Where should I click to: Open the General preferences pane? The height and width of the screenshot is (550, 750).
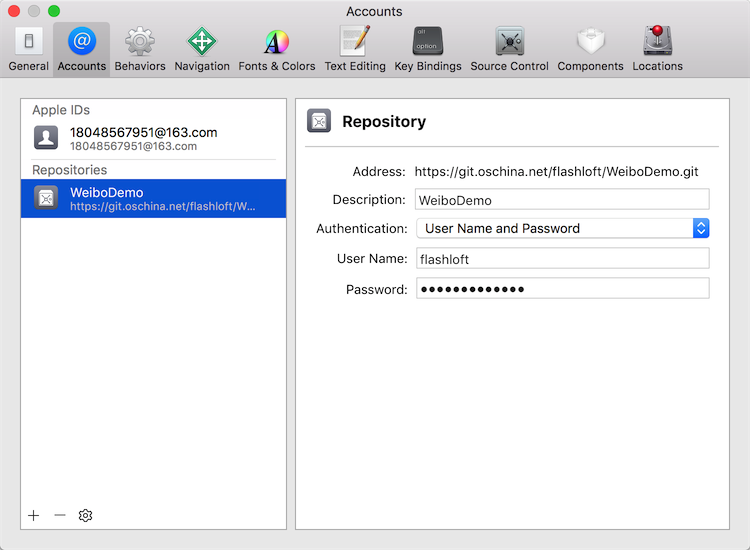tap(29, 49)
